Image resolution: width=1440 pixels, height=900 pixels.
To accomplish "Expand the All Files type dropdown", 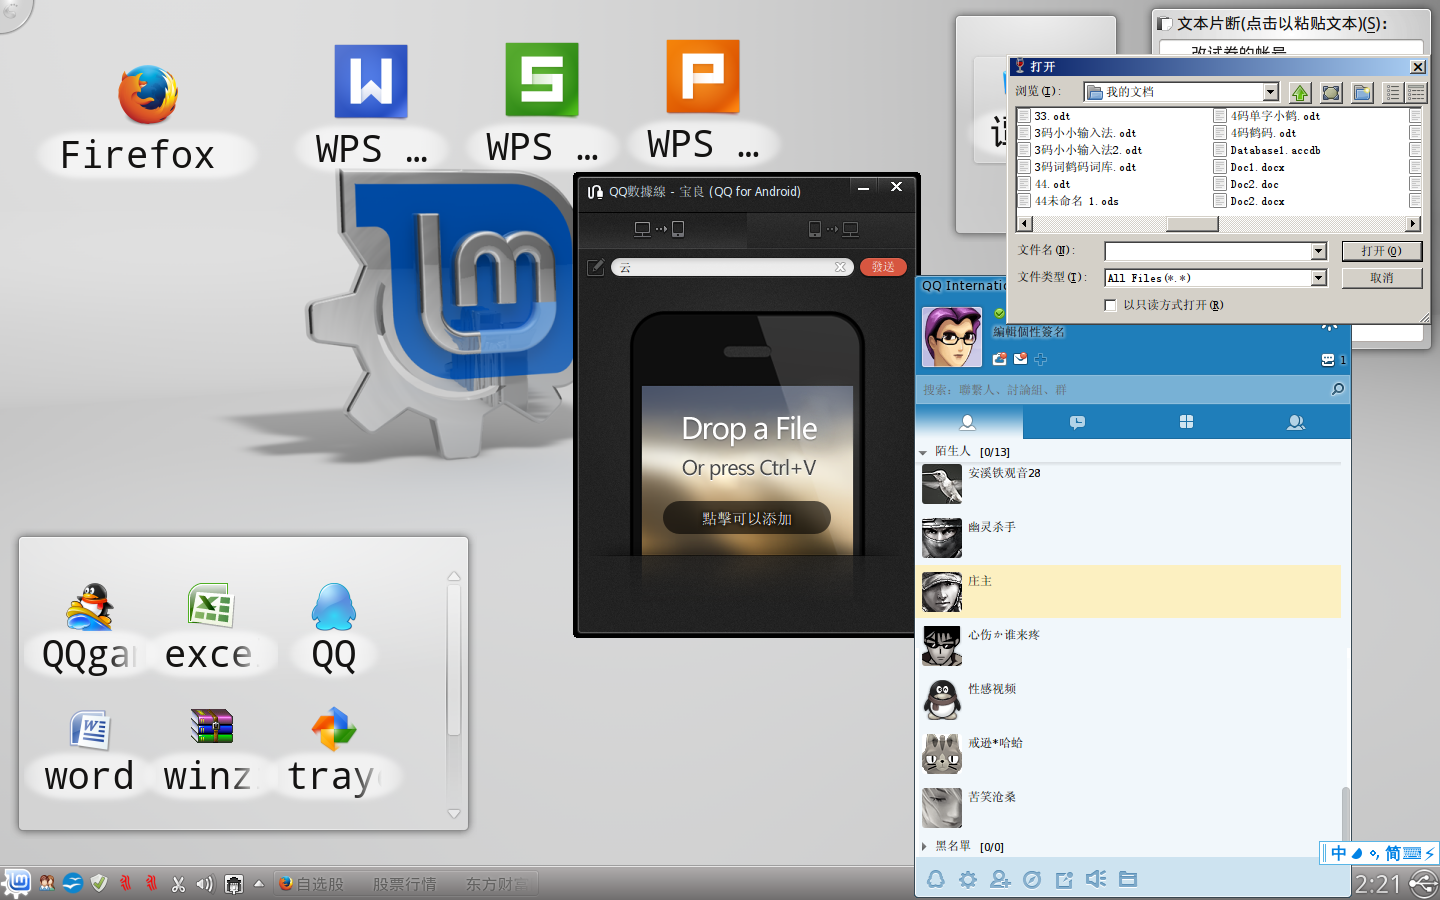I will 1319,278.
